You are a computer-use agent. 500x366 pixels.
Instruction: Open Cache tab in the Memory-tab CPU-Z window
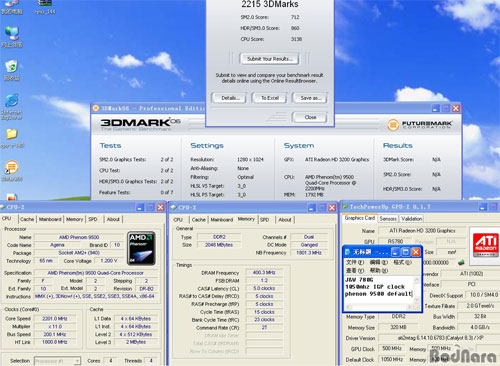pyautogui.click(x=199, y=220)
